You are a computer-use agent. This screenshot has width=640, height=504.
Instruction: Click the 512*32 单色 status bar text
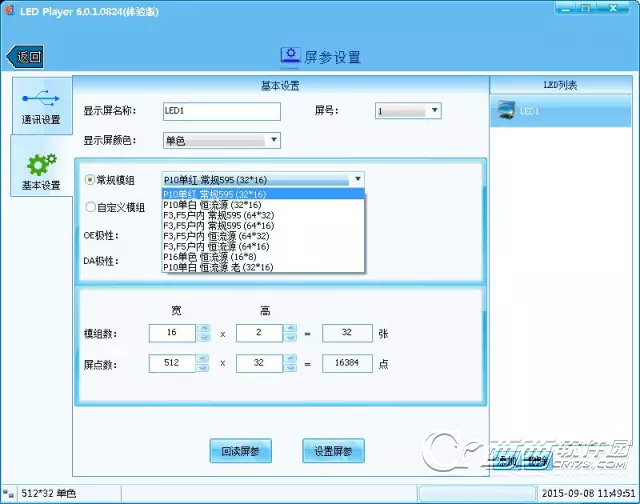click(x=49, y=493)
